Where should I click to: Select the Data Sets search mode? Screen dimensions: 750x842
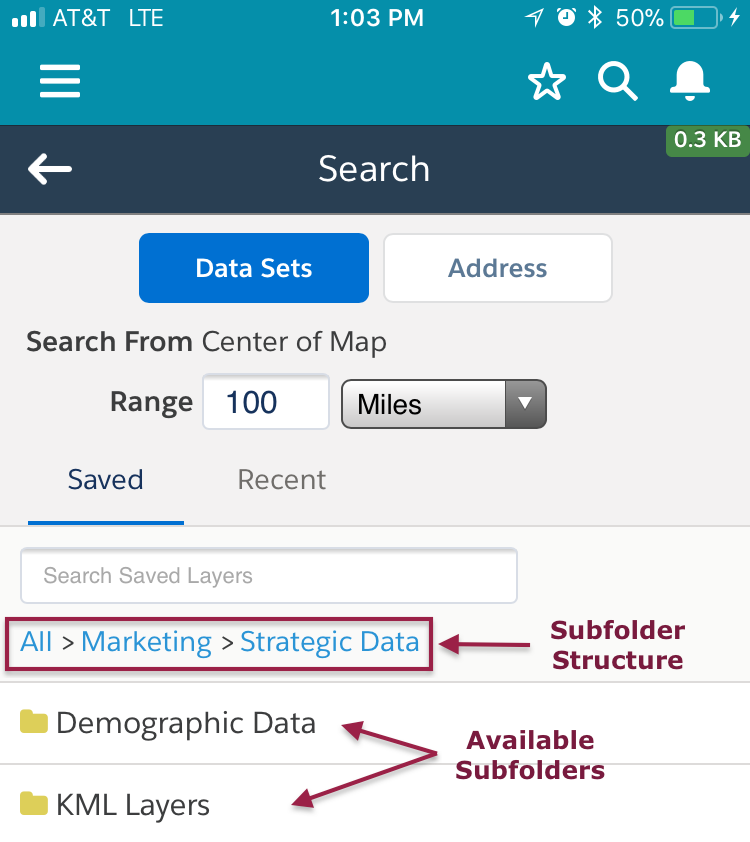(253, 267)
